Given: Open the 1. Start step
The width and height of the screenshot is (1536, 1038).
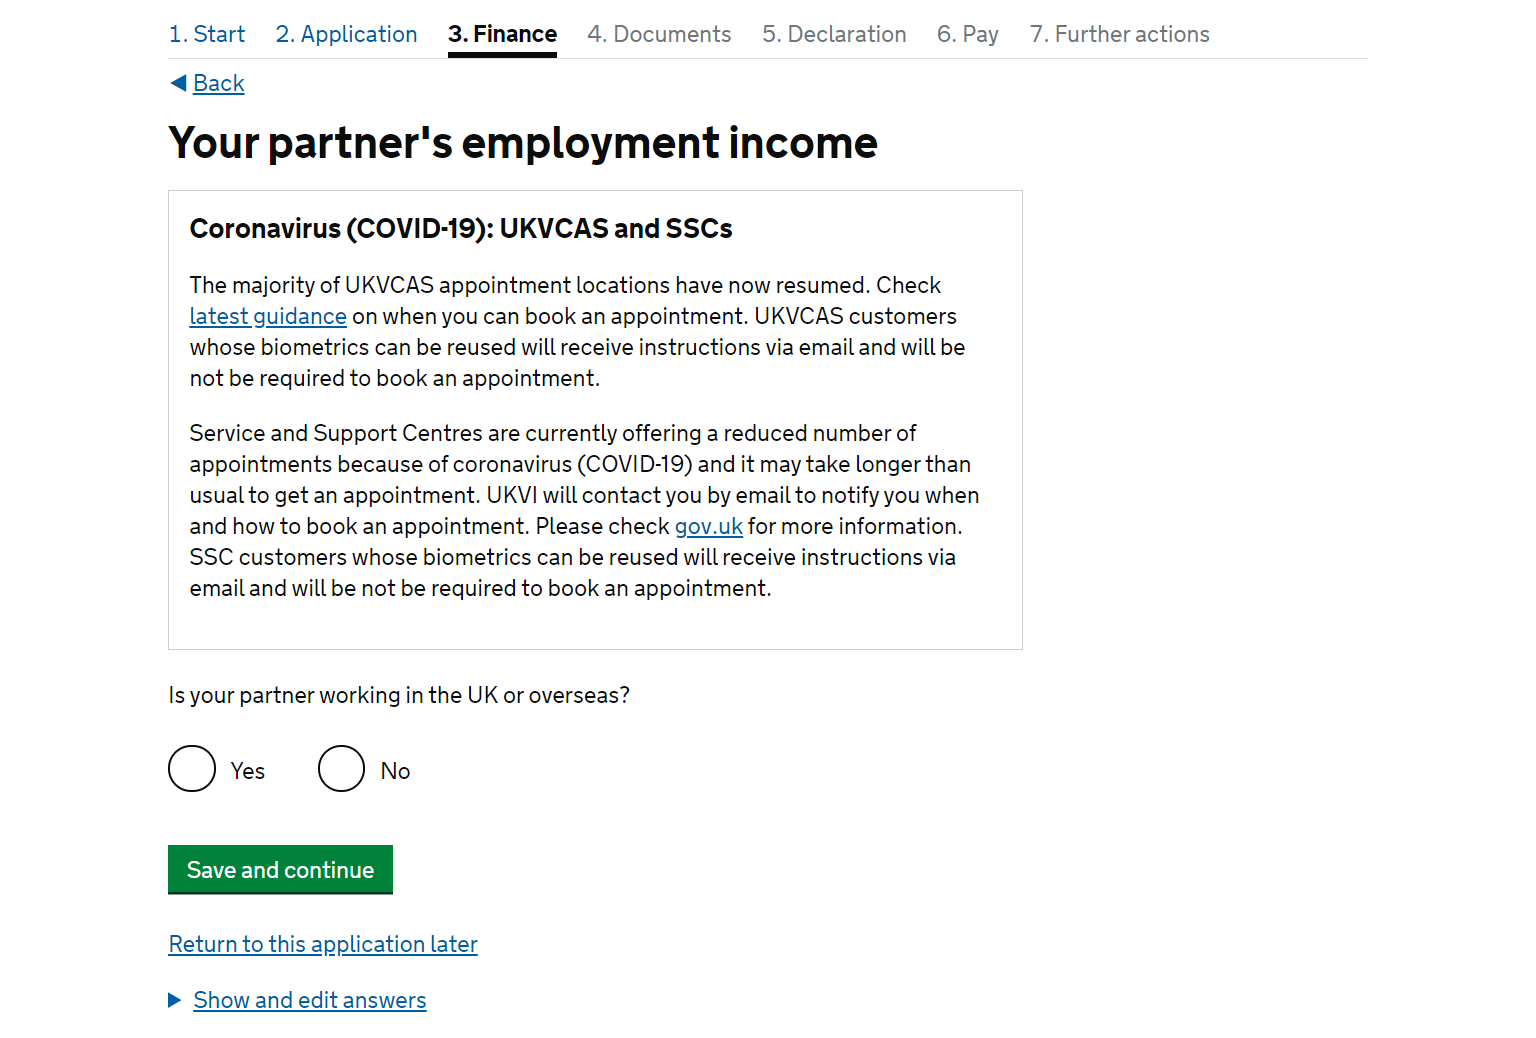Looking at the screenshot, I should [207, 34].
